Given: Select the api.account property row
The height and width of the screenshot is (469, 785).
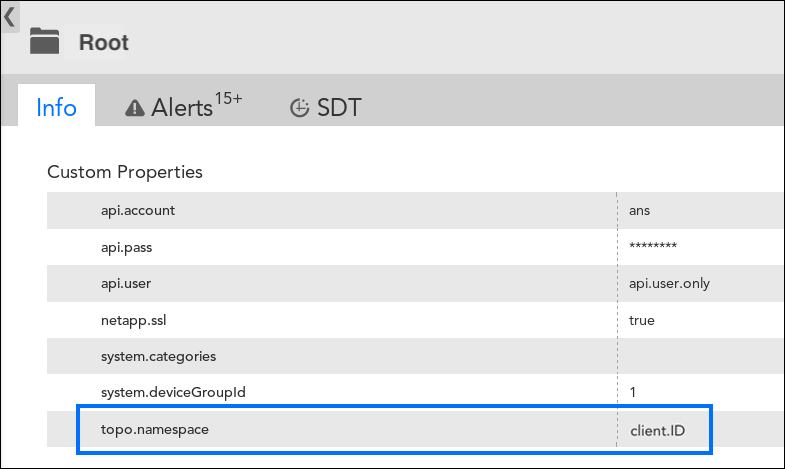Looking at the screenshot, I should [416, 210].
